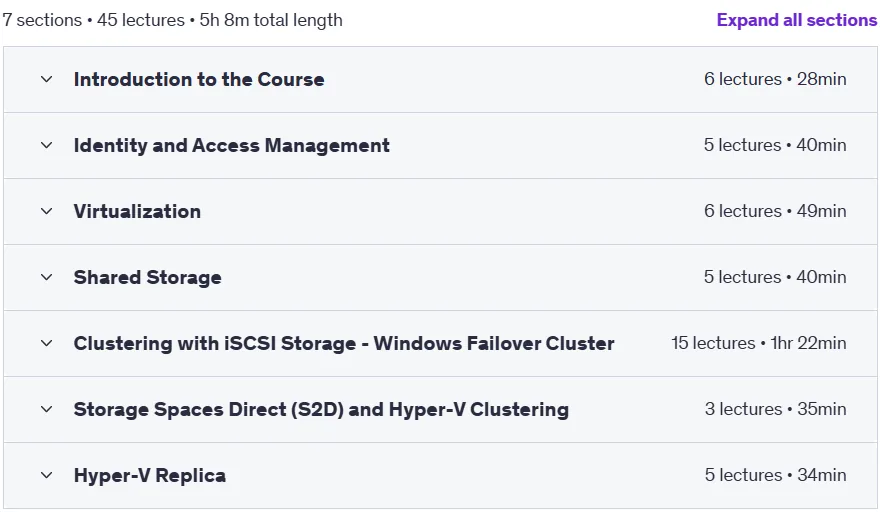This screenshot has height=512, width=880.
Task: Click the 15 lectures • 1hr 22min label
Action: click(x=759, y=343)
